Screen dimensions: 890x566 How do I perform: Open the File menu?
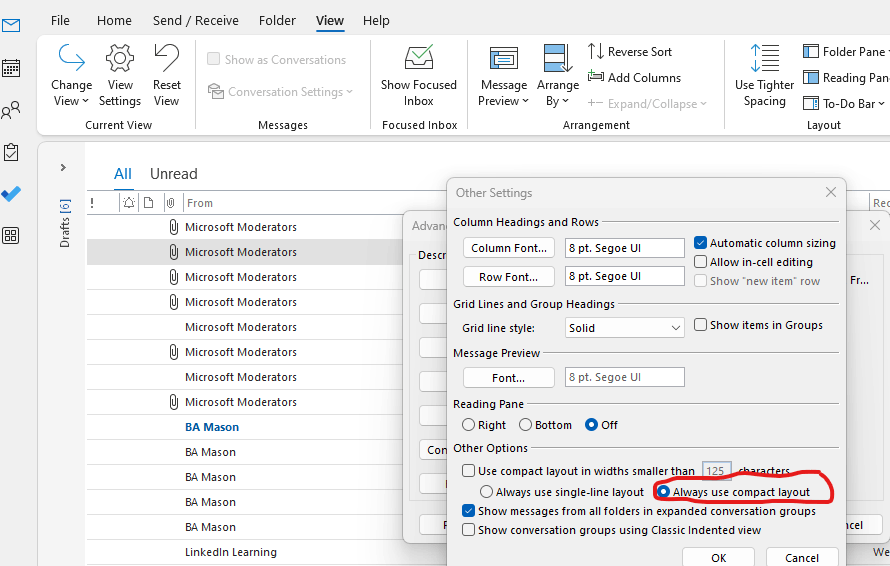[x=60, y=20]
